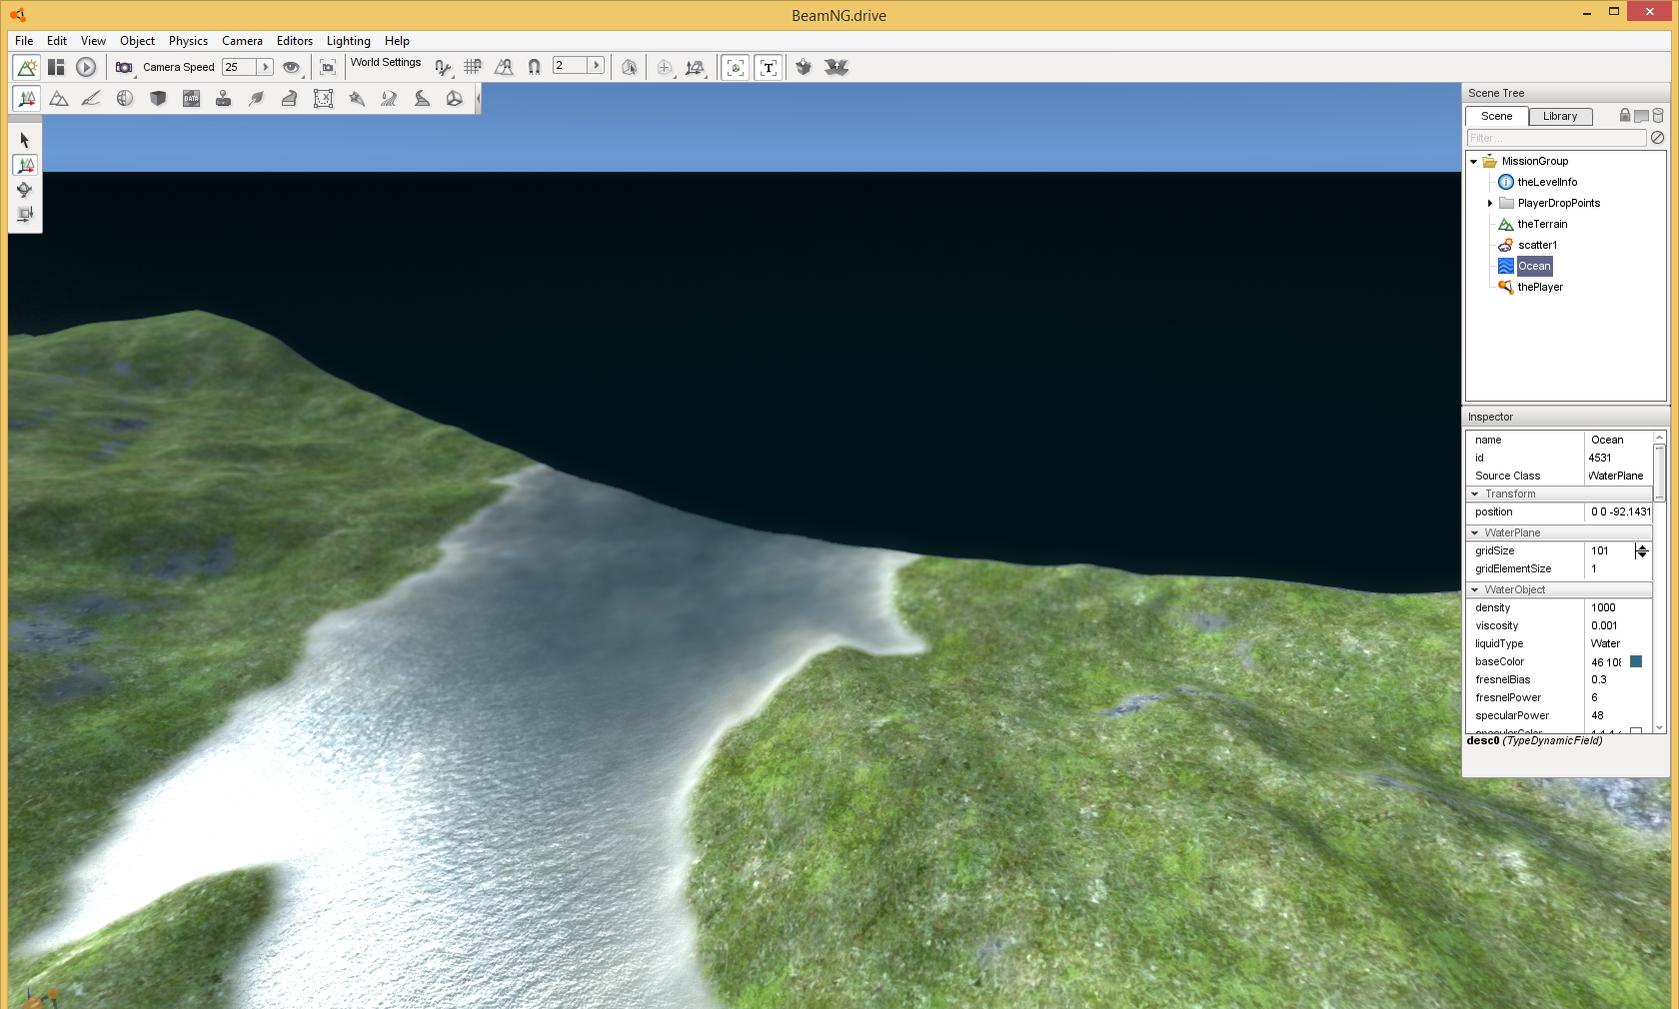Image resolution: width=1679 pixels, height=1009 pixels.
Task: Click the add group icon in Scene Tree
Action: (1641, 116)
